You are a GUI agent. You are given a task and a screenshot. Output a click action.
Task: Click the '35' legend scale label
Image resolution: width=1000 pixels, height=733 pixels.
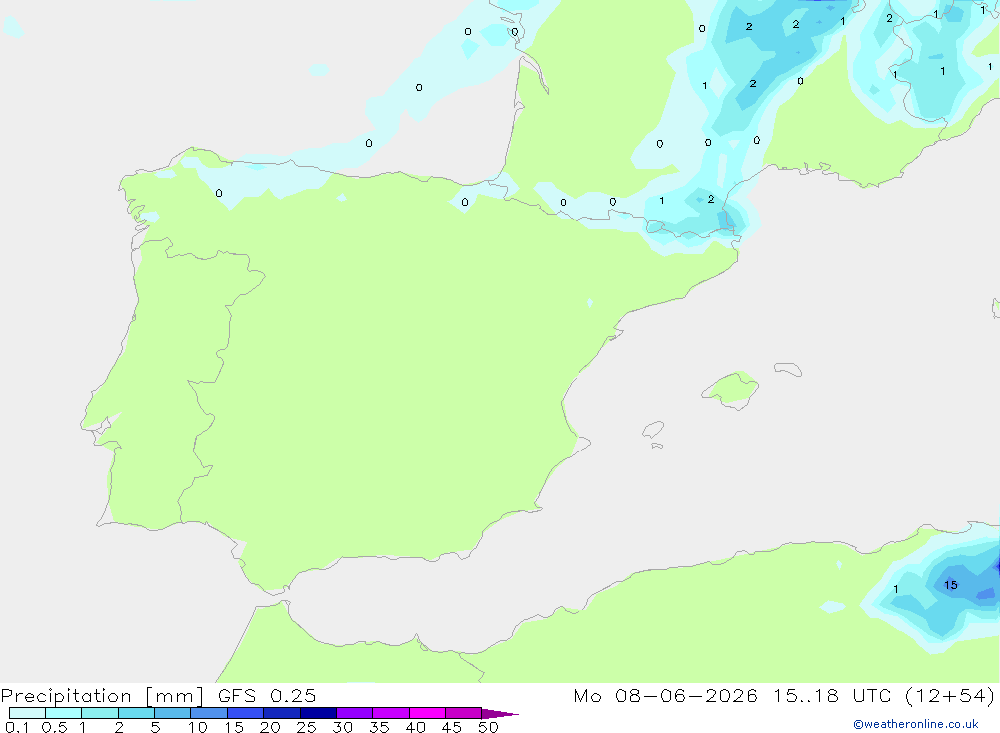(379, 727)
